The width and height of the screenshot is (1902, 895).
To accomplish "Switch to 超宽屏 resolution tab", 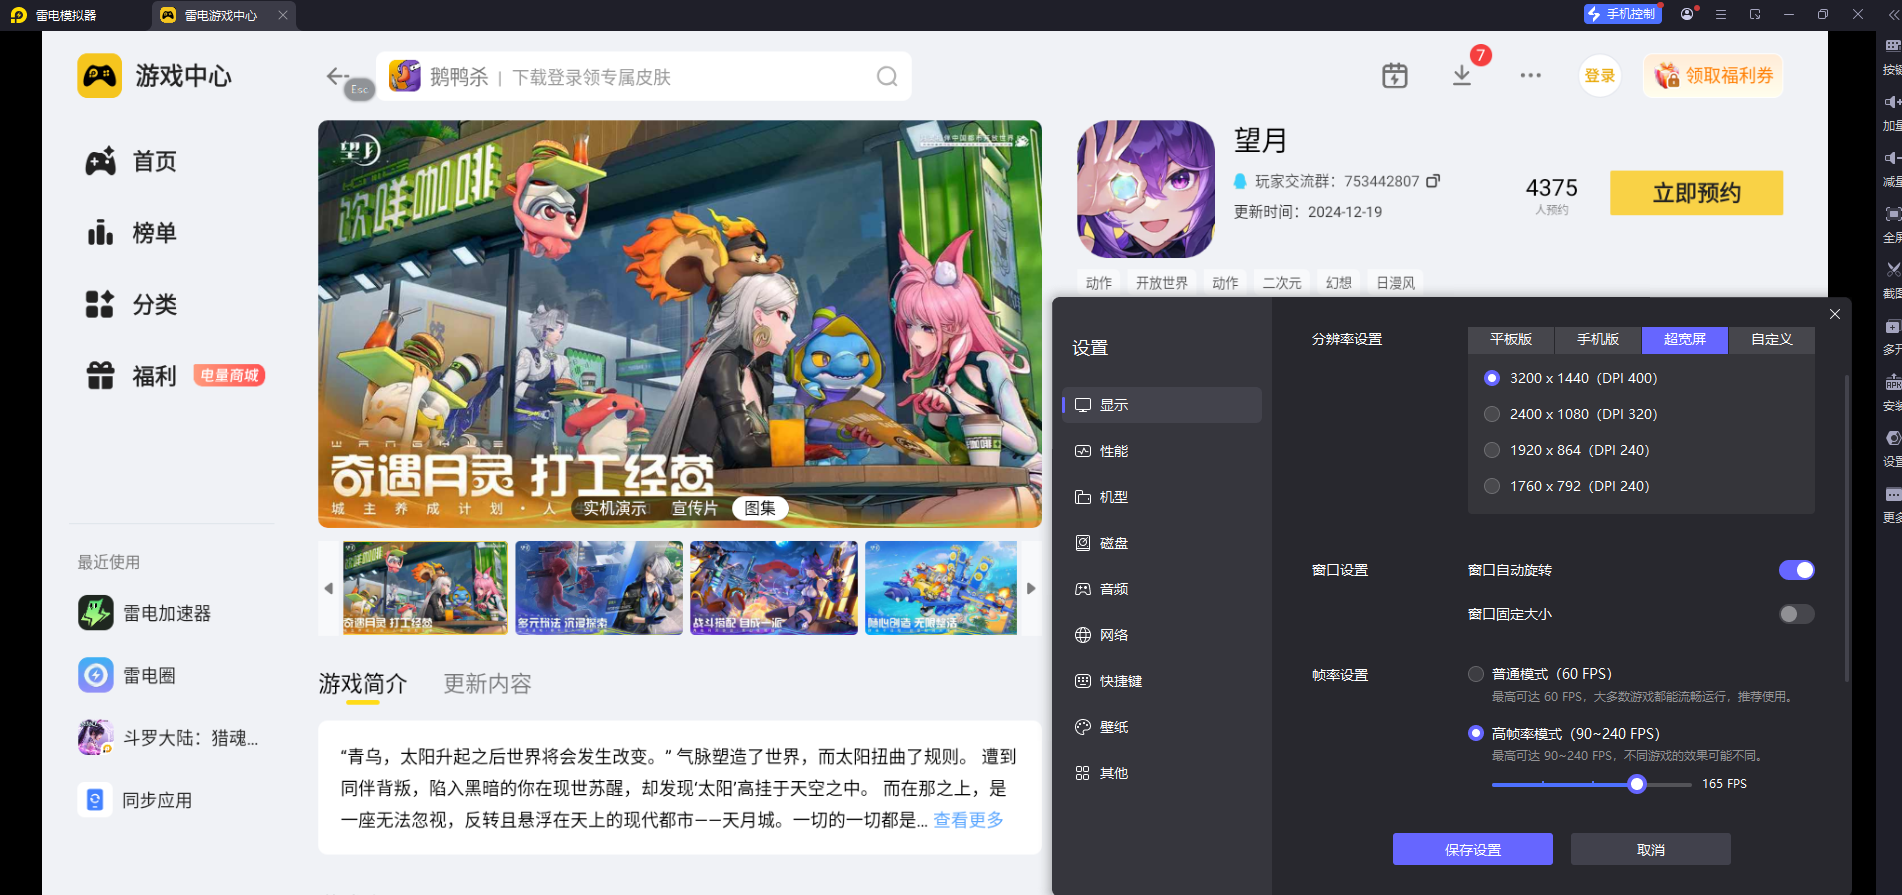I will tap(1685, 340).
